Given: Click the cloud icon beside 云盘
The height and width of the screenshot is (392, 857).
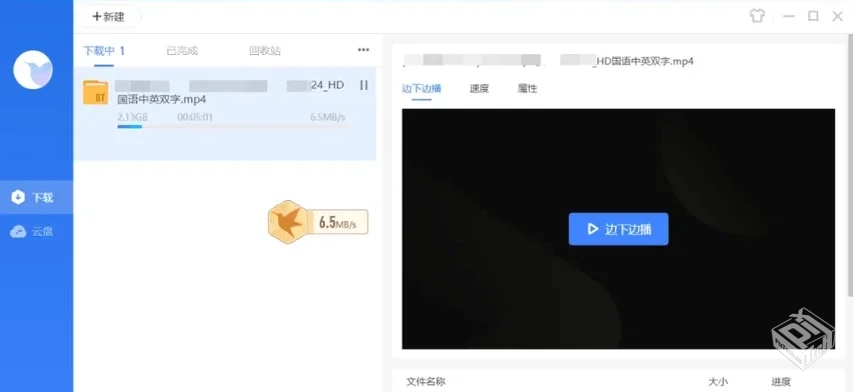Looking at the screenshot, I should (18, 232).
